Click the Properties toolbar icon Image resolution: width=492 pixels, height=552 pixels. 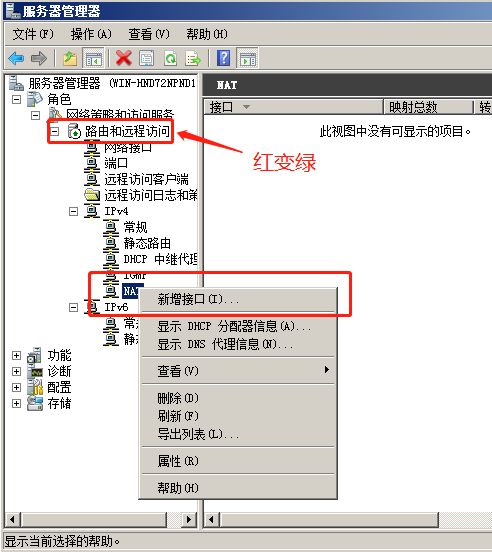tap(146, 58)
